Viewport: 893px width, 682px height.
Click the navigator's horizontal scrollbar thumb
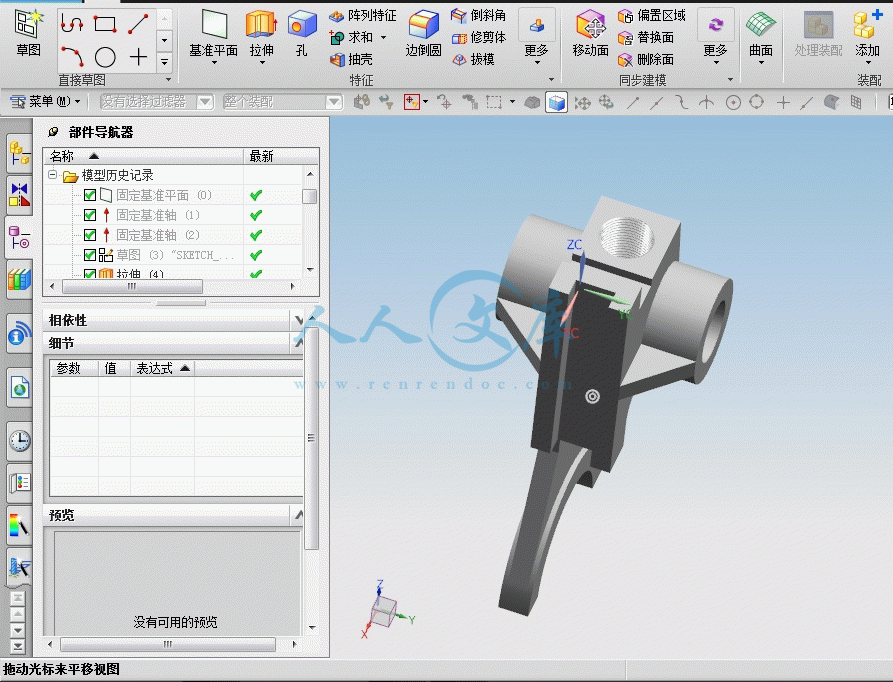(132, 286)
